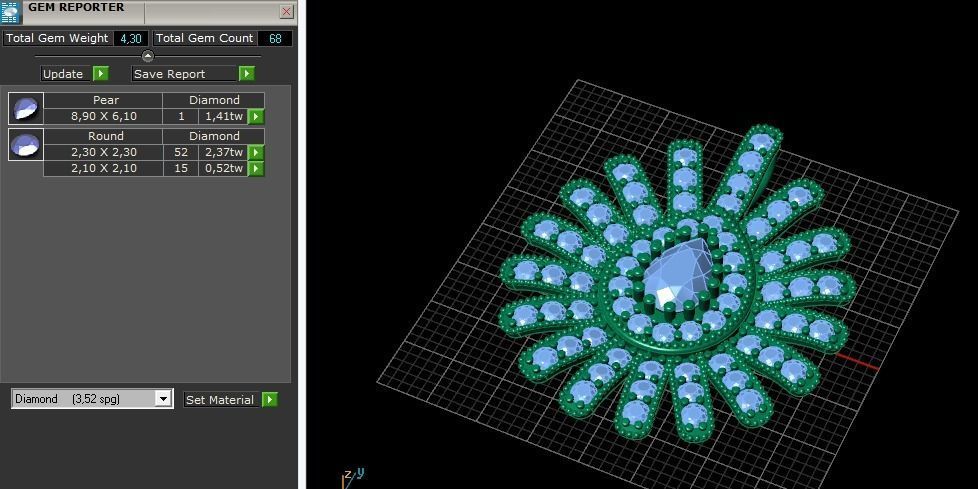Select the central pear diamond in the viewport
Screen dimensions: 978x489
coord(678,276)
